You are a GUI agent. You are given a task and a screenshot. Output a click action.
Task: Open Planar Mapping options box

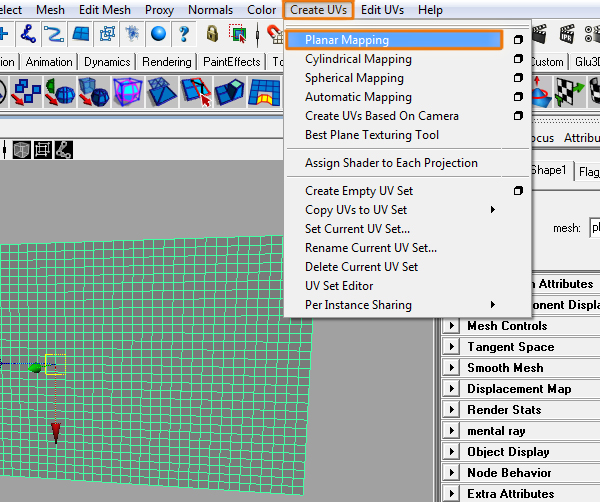tap(518, 40)
